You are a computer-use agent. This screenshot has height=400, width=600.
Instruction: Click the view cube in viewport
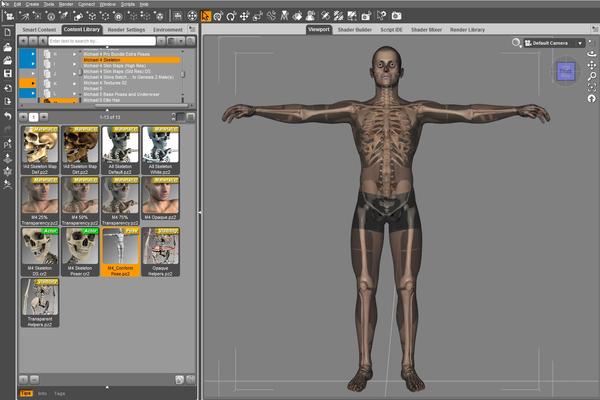(x=565, y=70)
